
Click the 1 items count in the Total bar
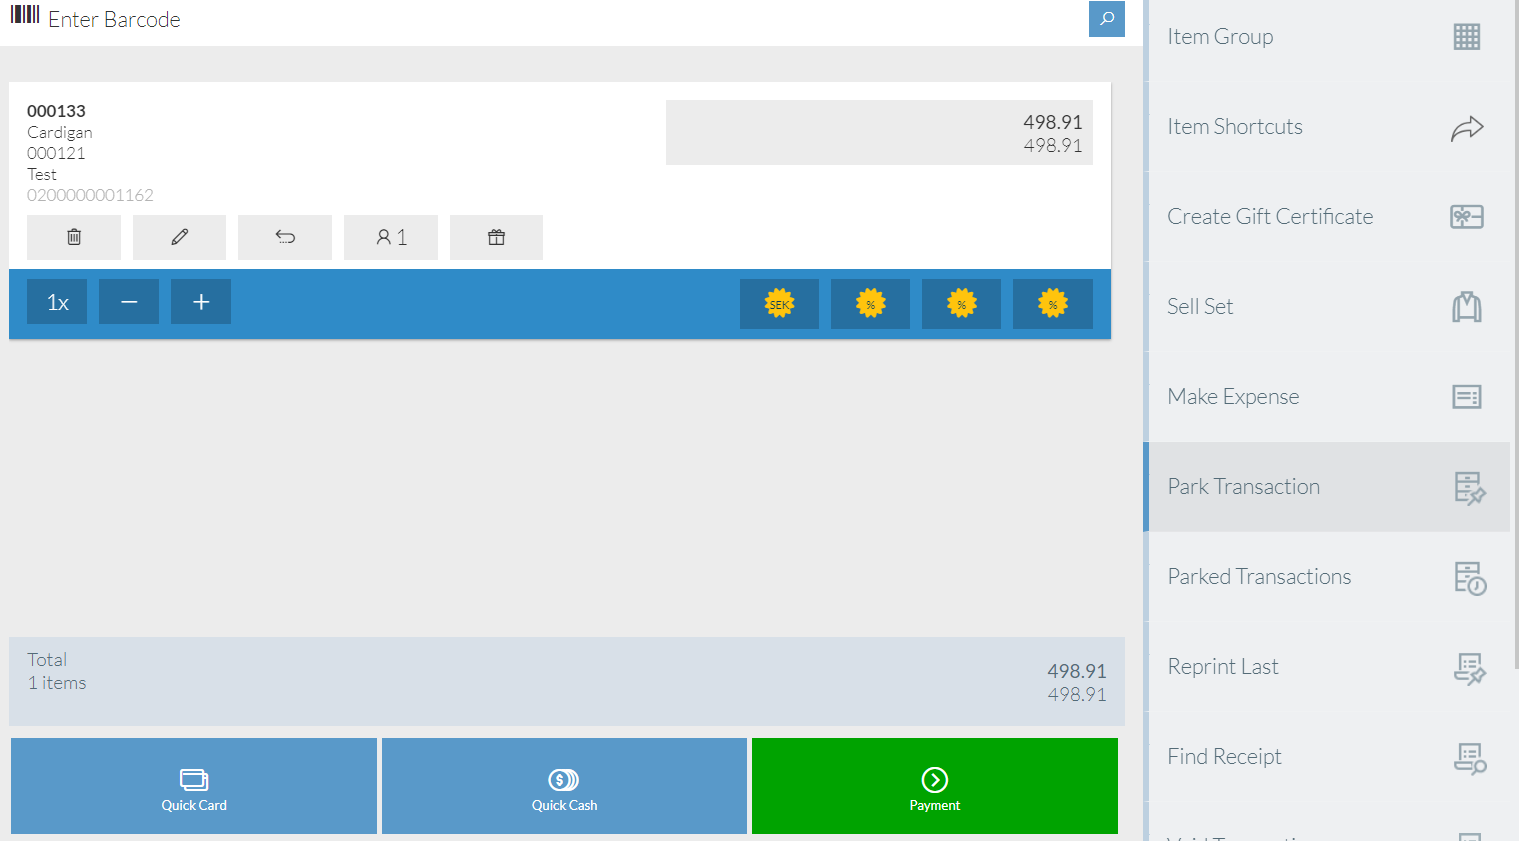click(57, 683)
